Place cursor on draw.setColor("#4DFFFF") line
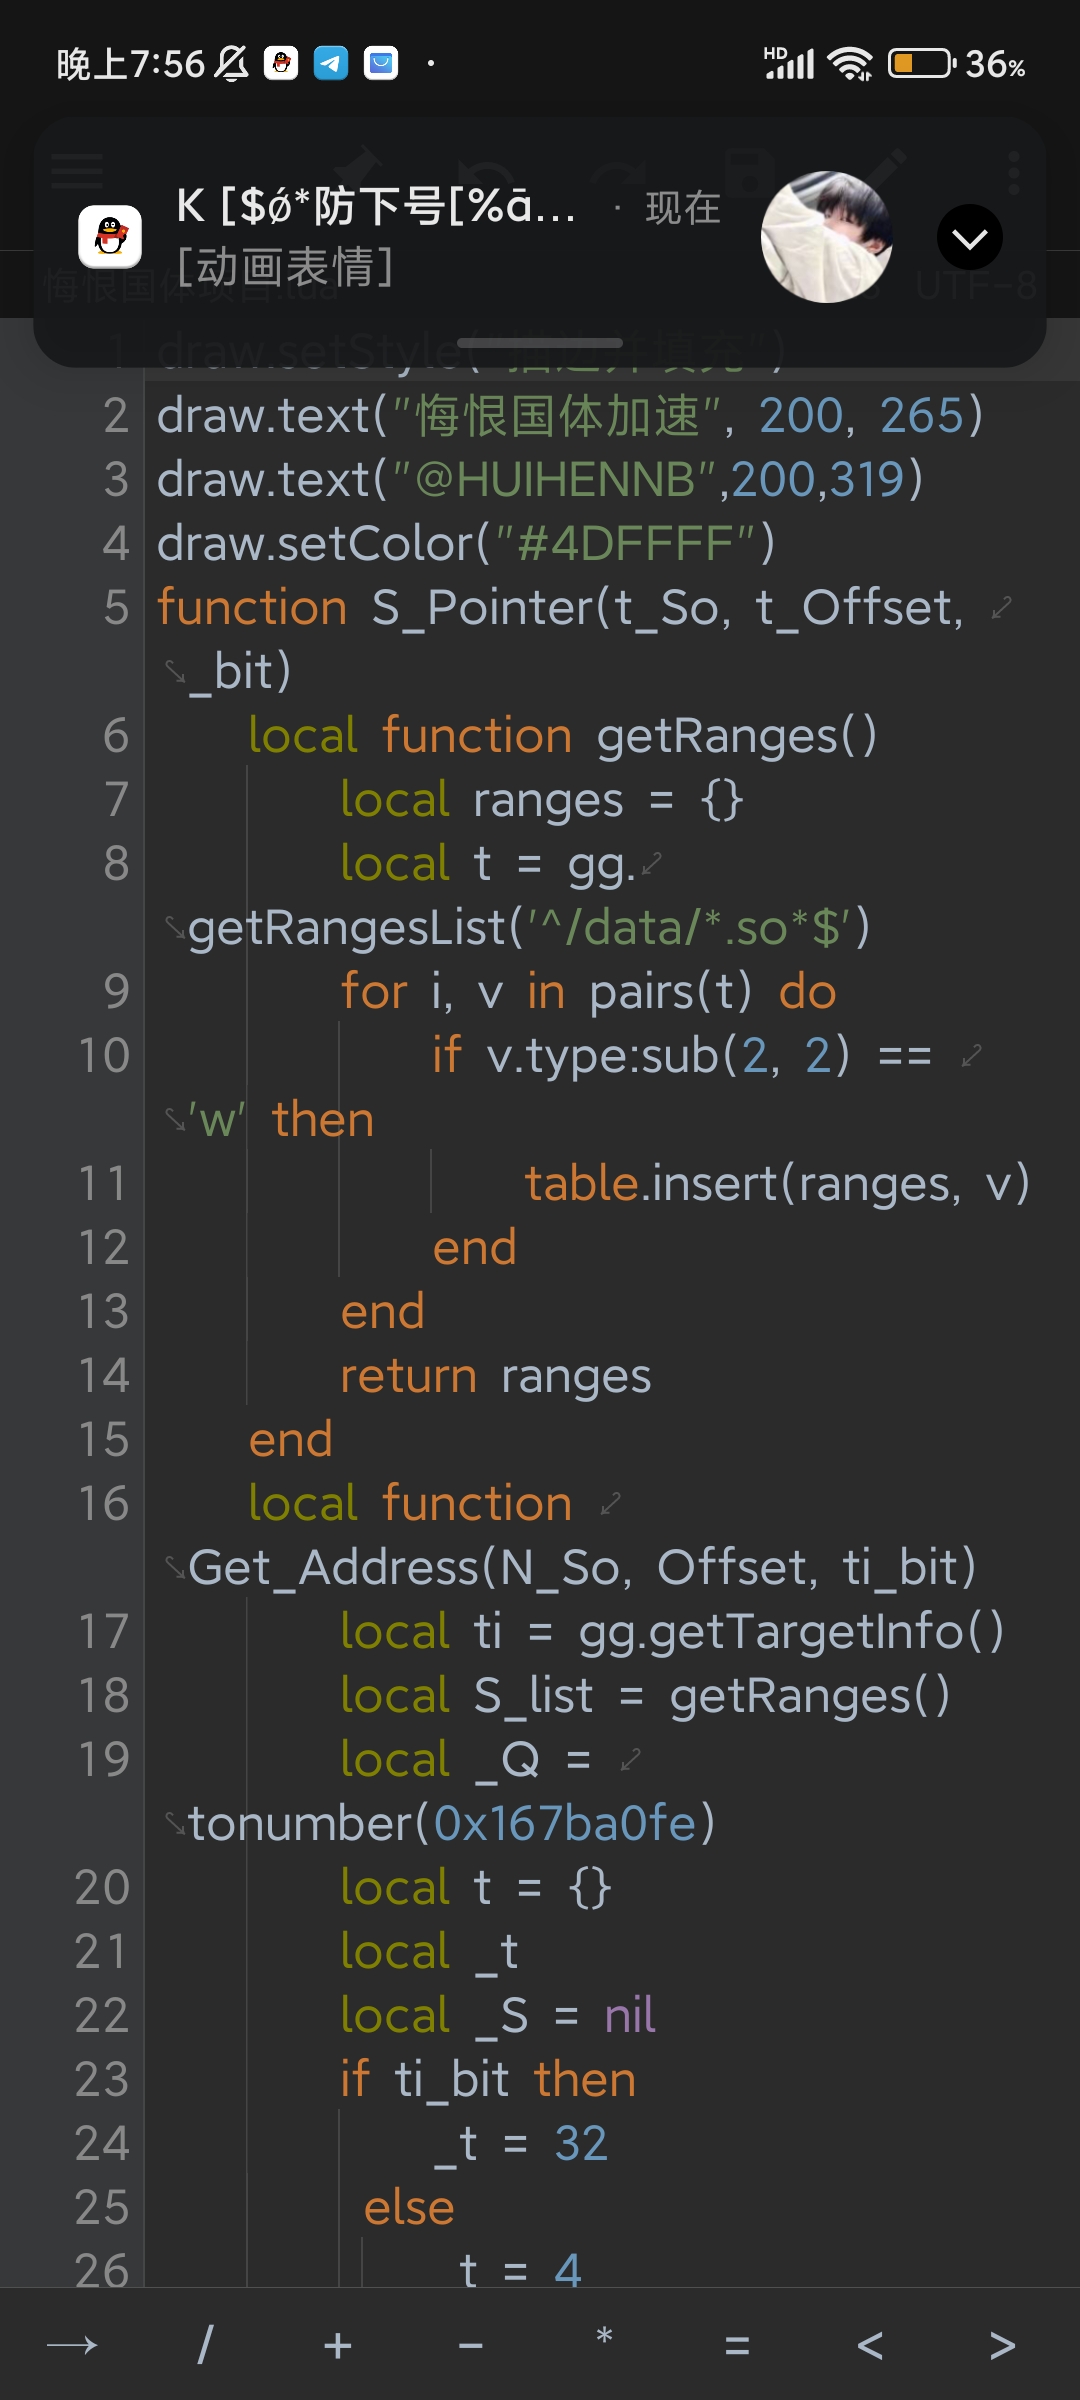The image size is (1080, 2400). pos(466,543)
